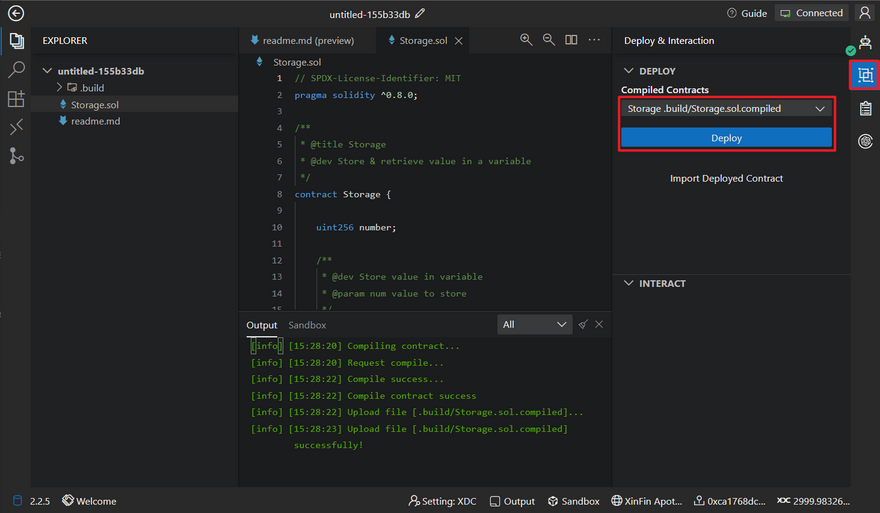This screenshot has height=513, width=880.
Task: Click zoom in magnifier in editor toolbar
Action: pos(526,40)
